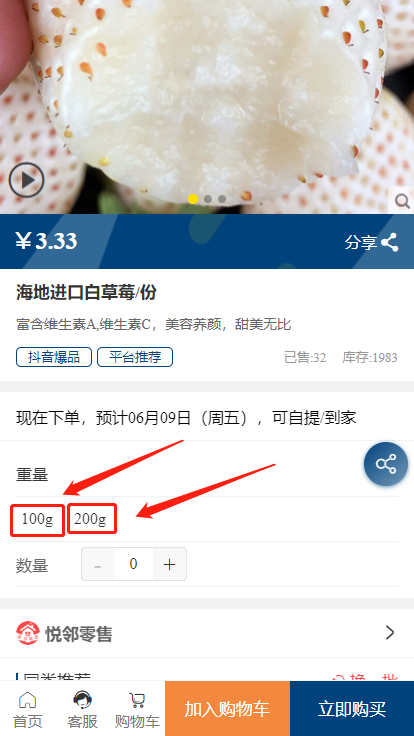Click the share icon in price bar
The height and width of the screenshot is (736, 414).
(390, 242)
